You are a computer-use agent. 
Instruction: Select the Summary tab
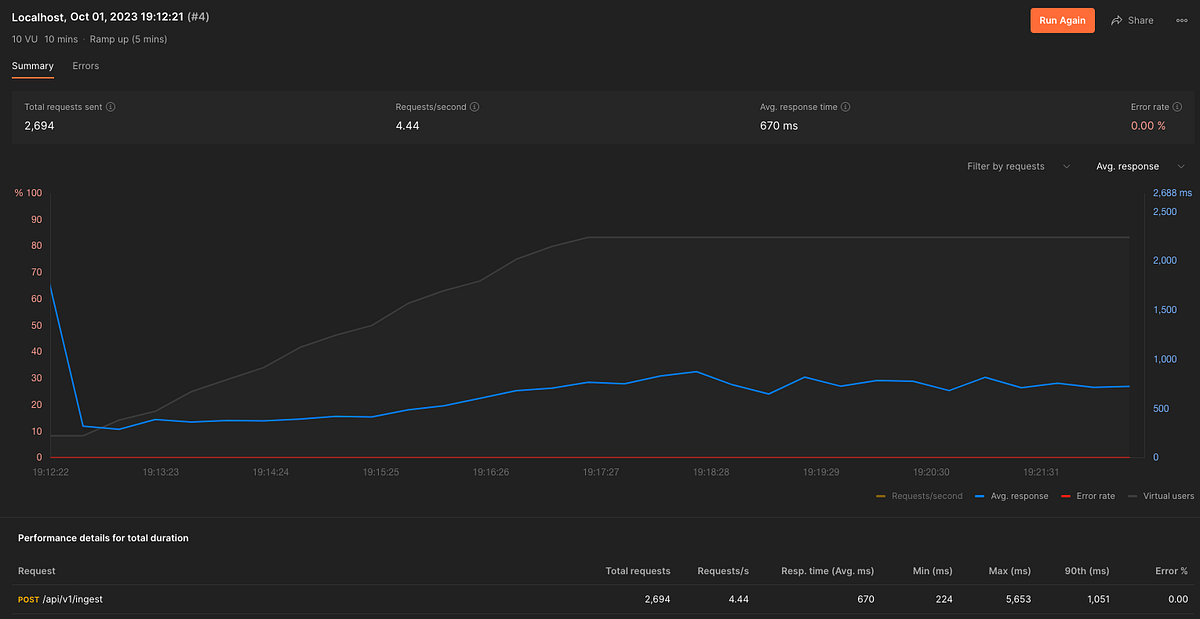tap(32, 65)
